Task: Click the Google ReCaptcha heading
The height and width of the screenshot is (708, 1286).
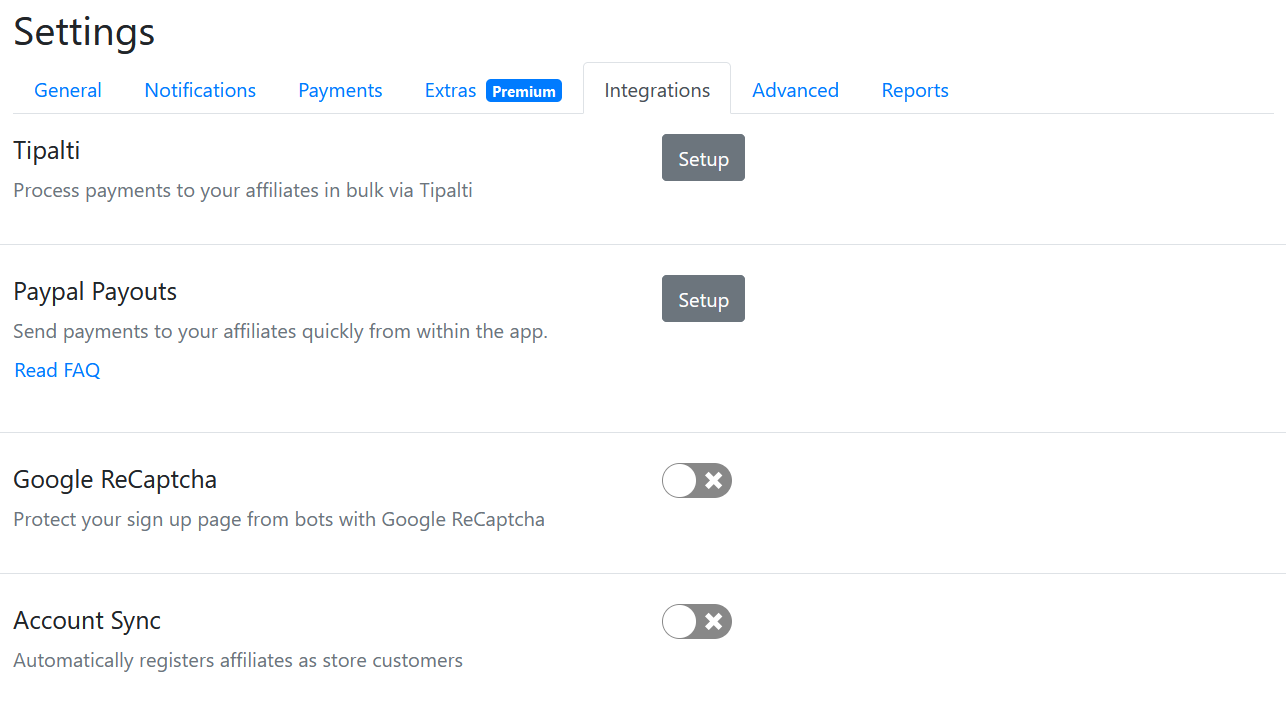Action: pos(115,480)
